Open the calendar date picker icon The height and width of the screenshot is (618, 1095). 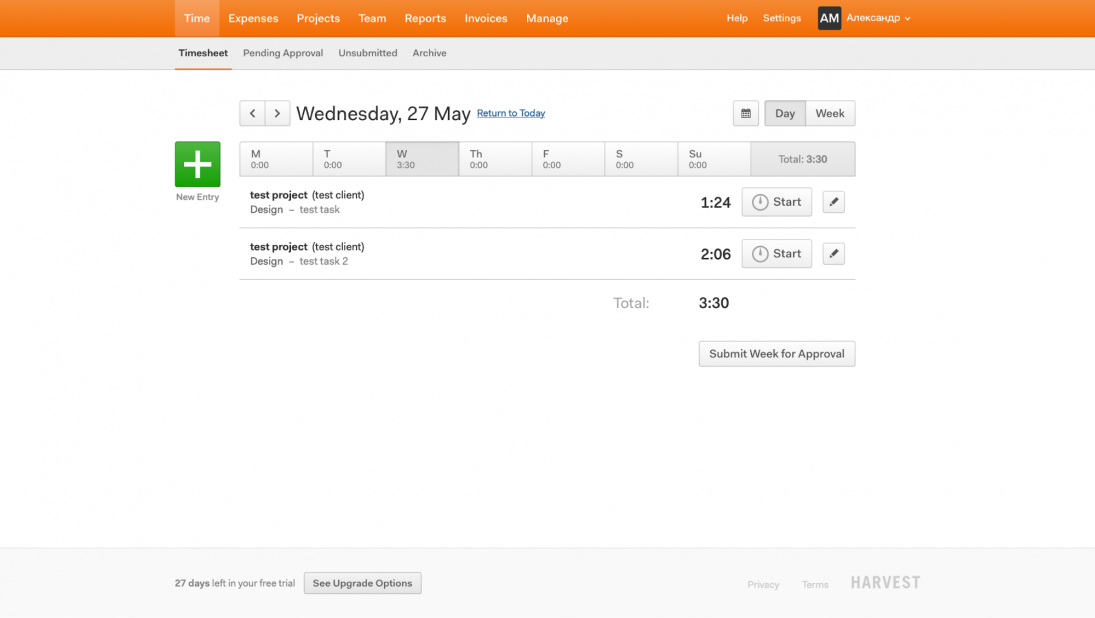pos(746,113)
